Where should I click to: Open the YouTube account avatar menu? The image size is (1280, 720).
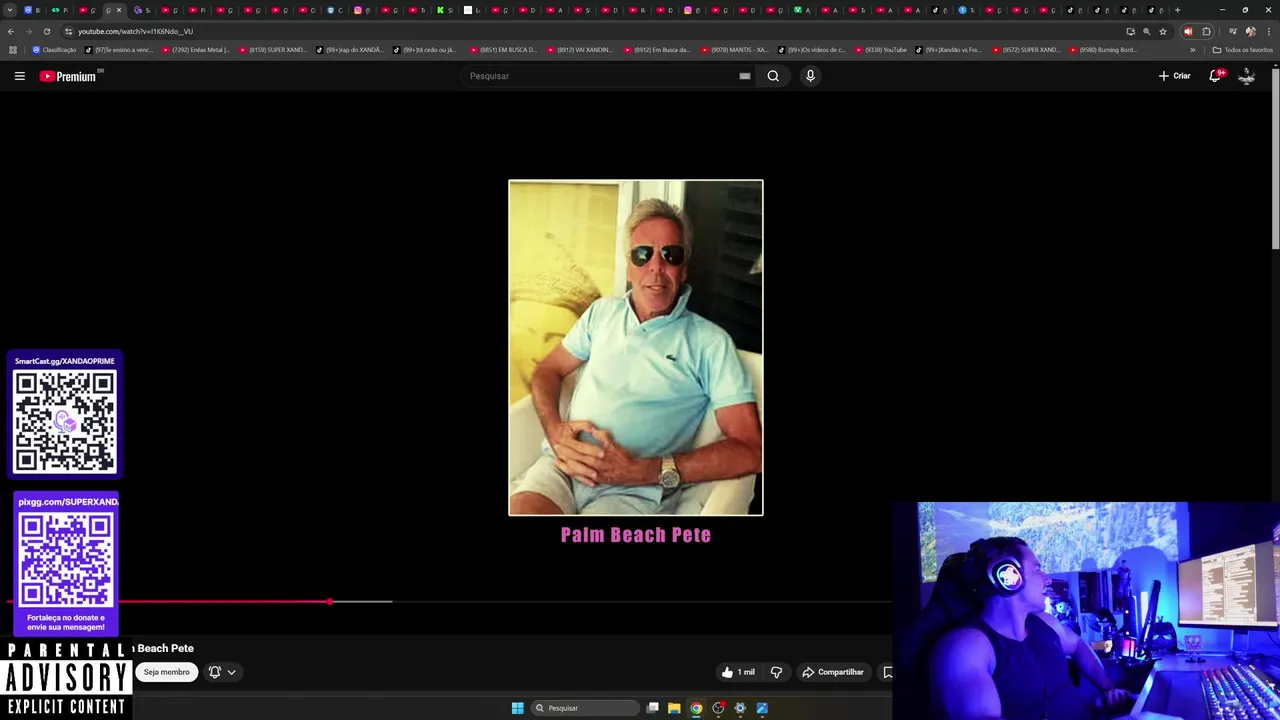coord(1246,76)
